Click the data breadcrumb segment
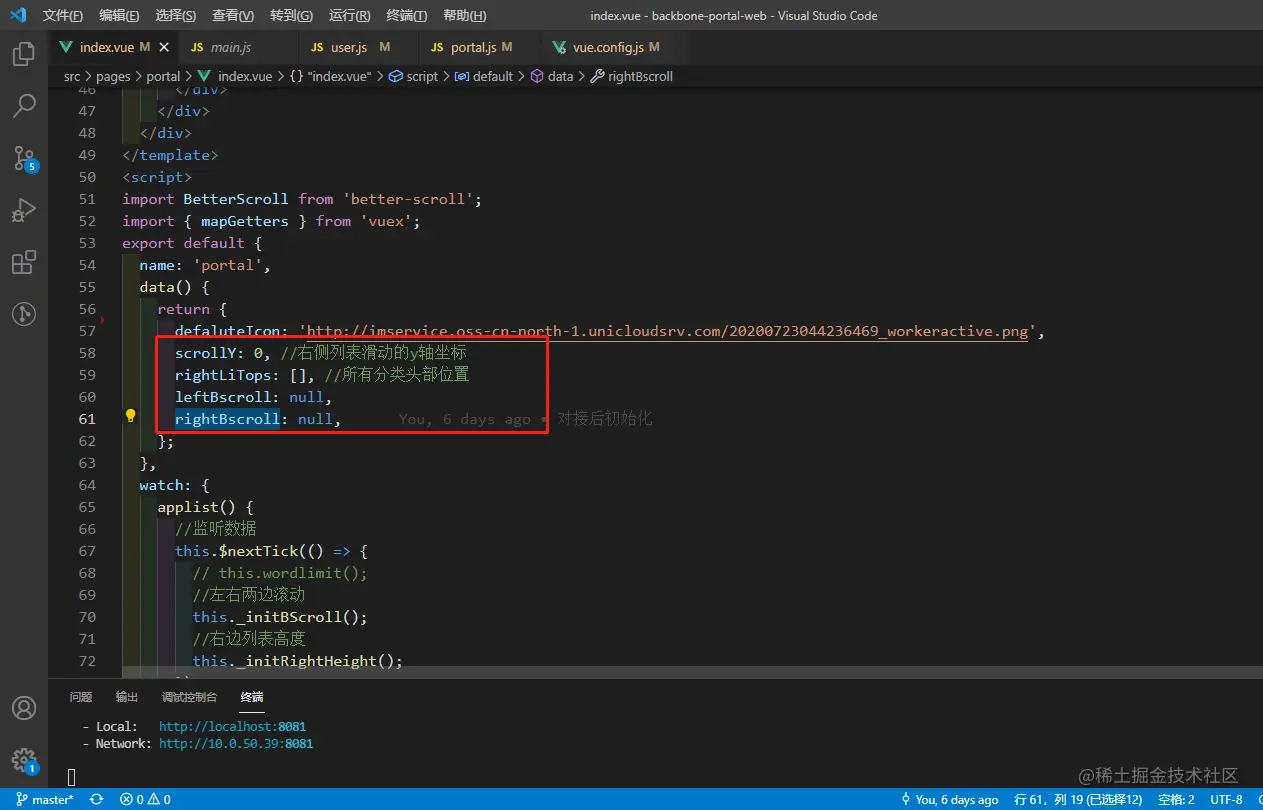The image size is (1263, 810). (552, 76)
